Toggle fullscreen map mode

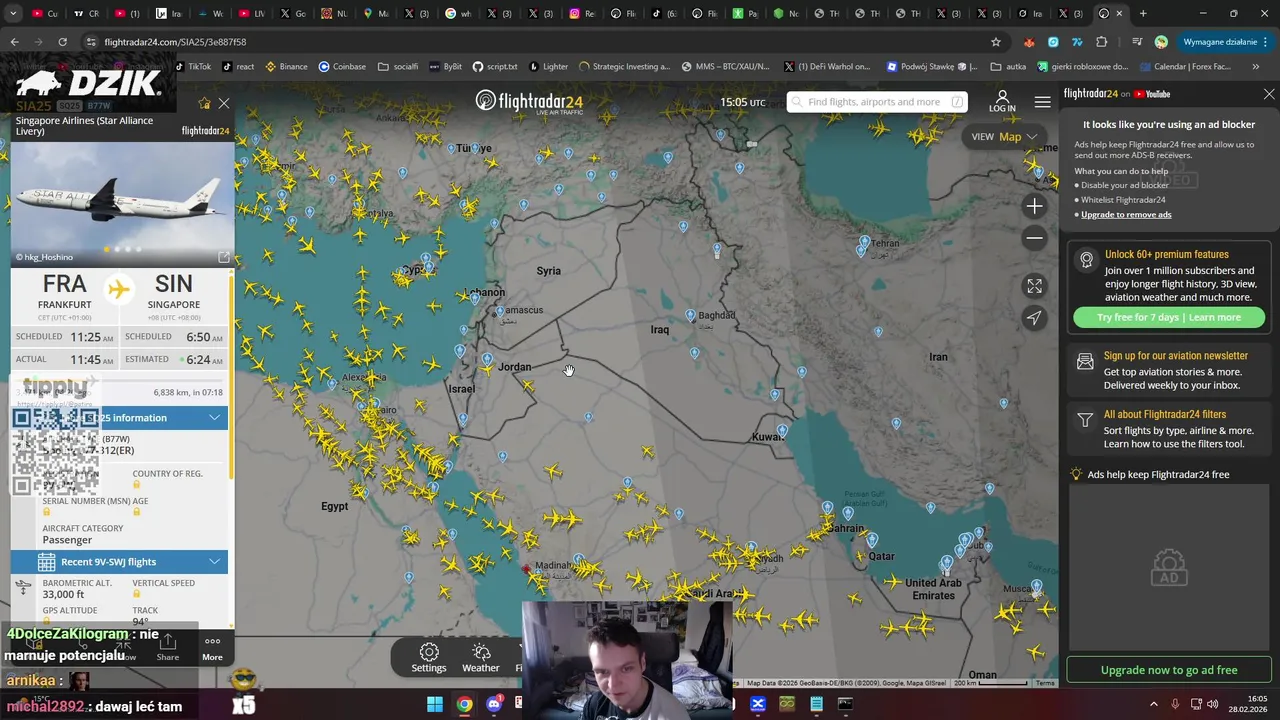pyautogui.click(x=1034, y=286)
